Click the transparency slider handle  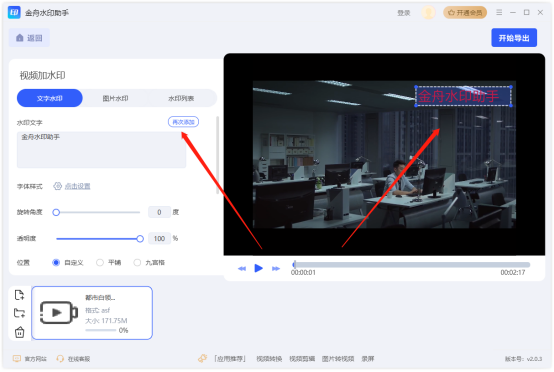tap(140, 239)
